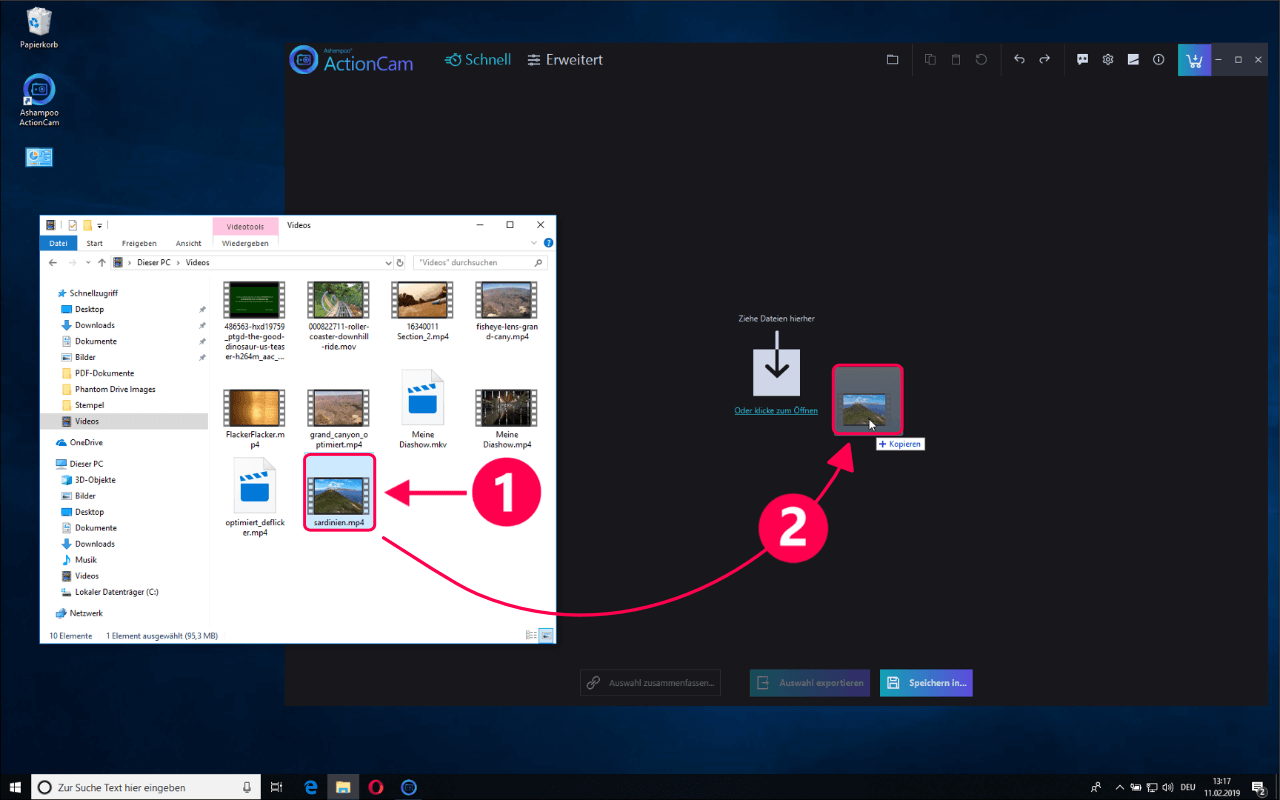Switch to Schnell mode
Image resolution: width=1280 pixels, height=800 pixels.
point(478,60)
